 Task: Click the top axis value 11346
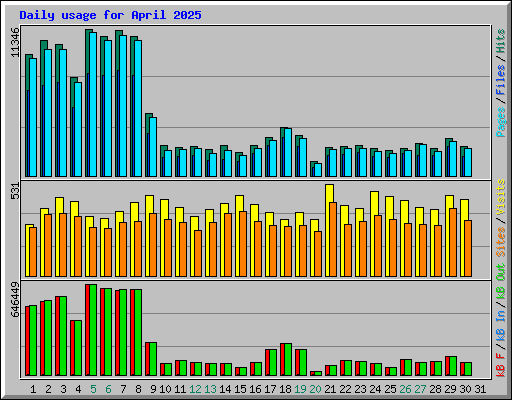(15, 42)
